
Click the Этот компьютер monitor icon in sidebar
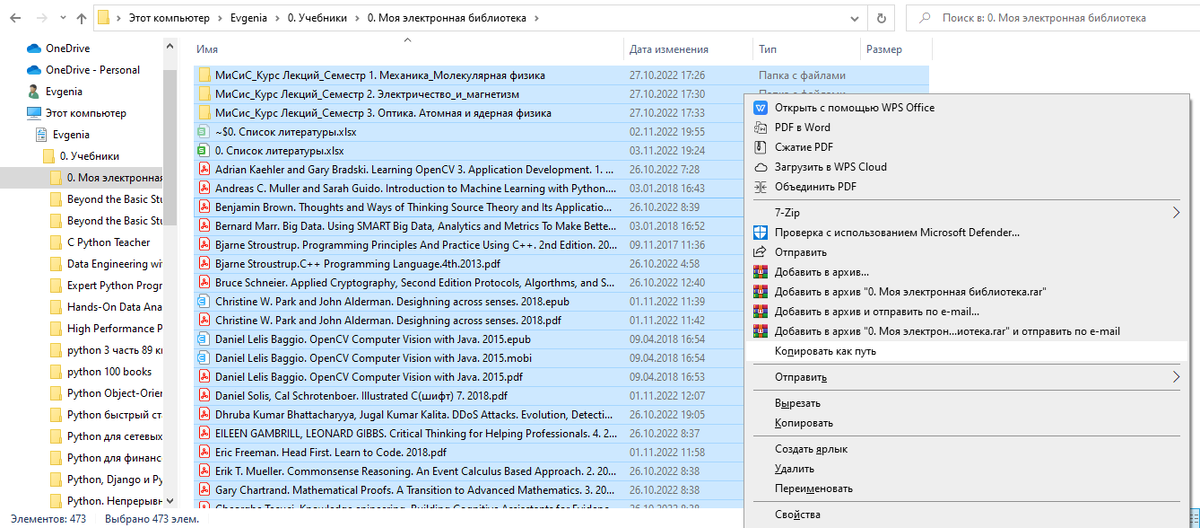pyautogui.click(x=34, y=114)
